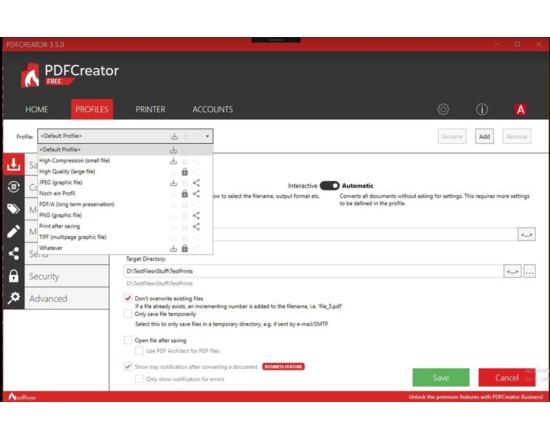Open the Save settings sidebar icon

click(13, 164)
